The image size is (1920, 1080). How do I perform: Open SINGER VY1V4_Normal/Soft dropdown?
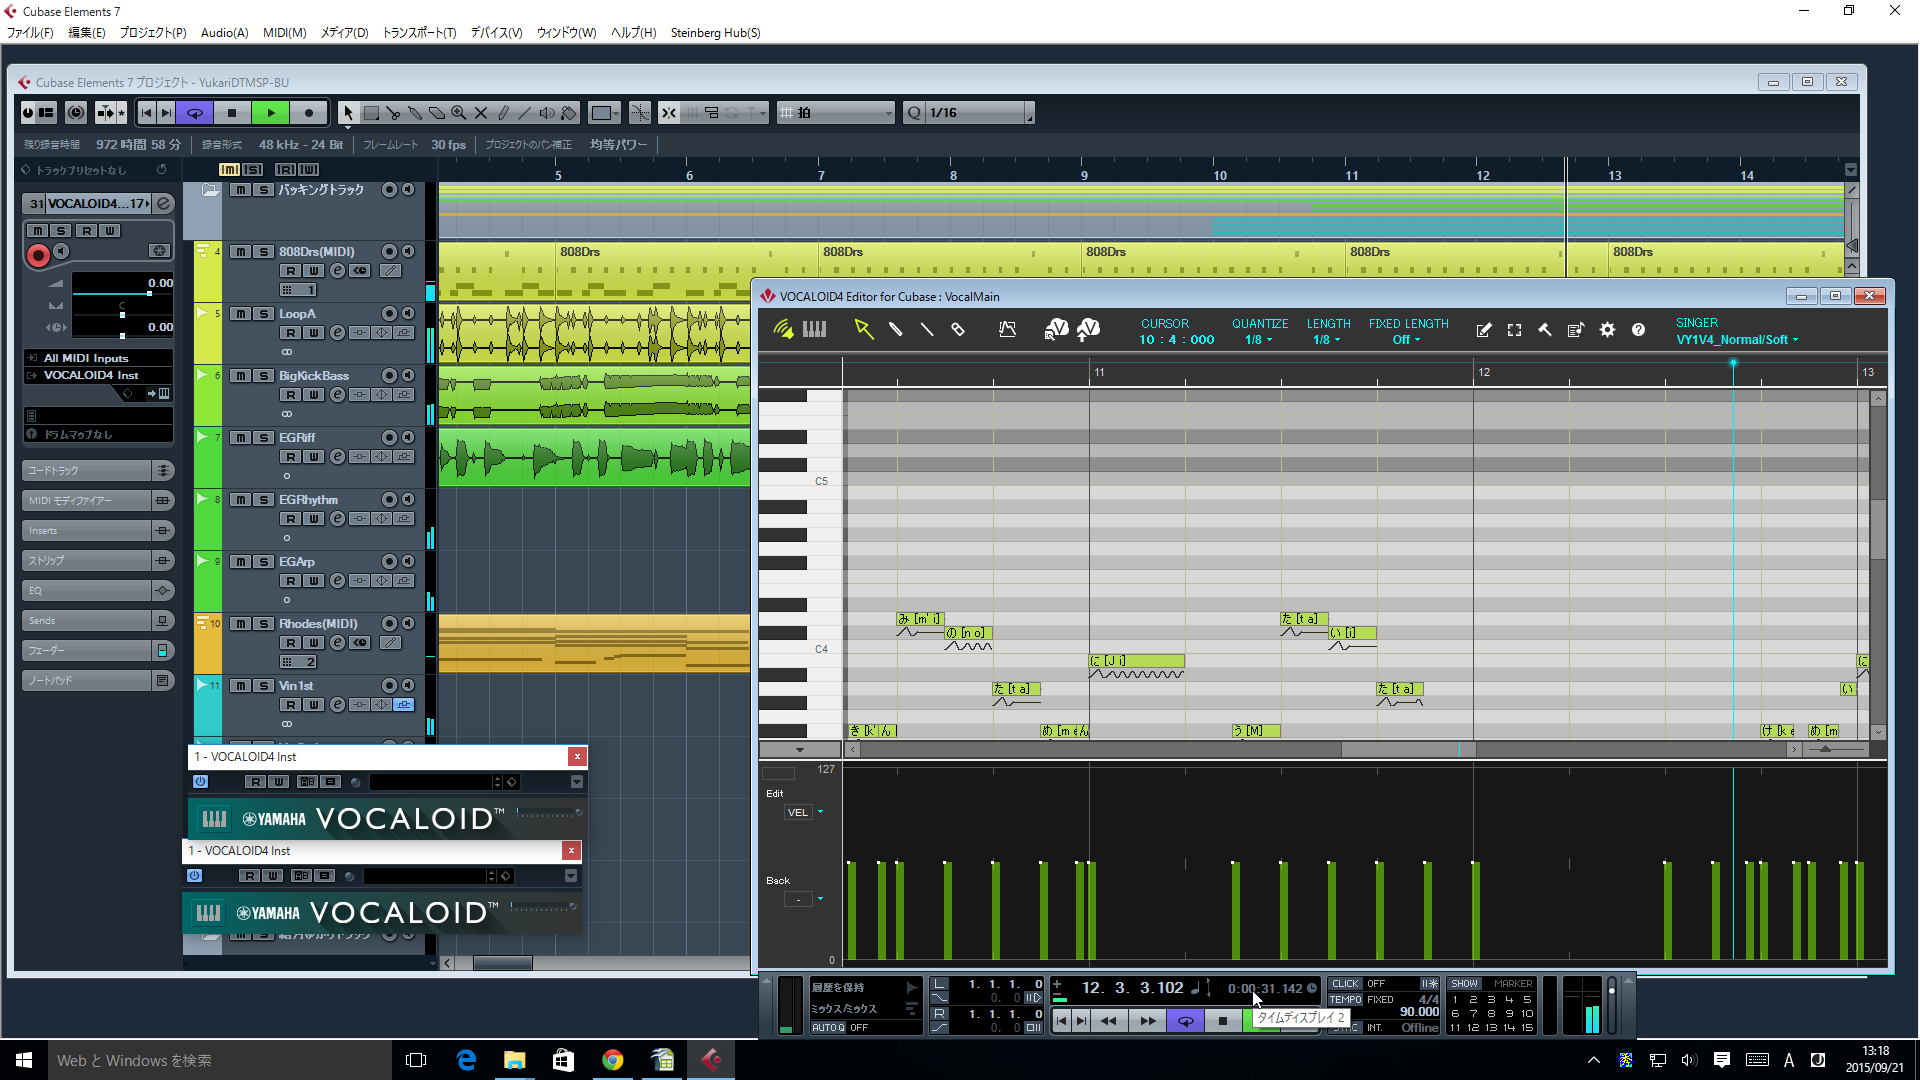click(x=1737, y=340)
